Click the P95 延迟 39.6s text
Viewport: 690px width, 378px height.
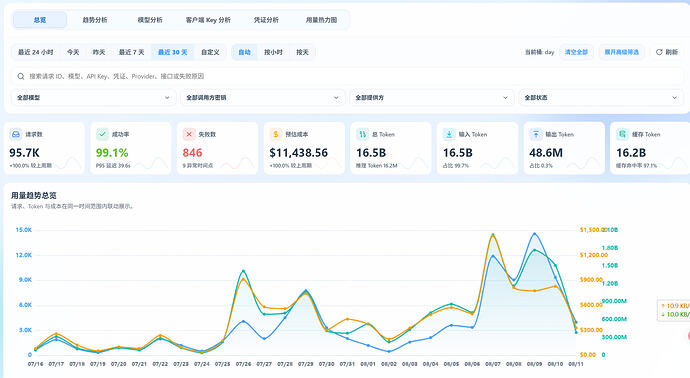coord(113,166)
